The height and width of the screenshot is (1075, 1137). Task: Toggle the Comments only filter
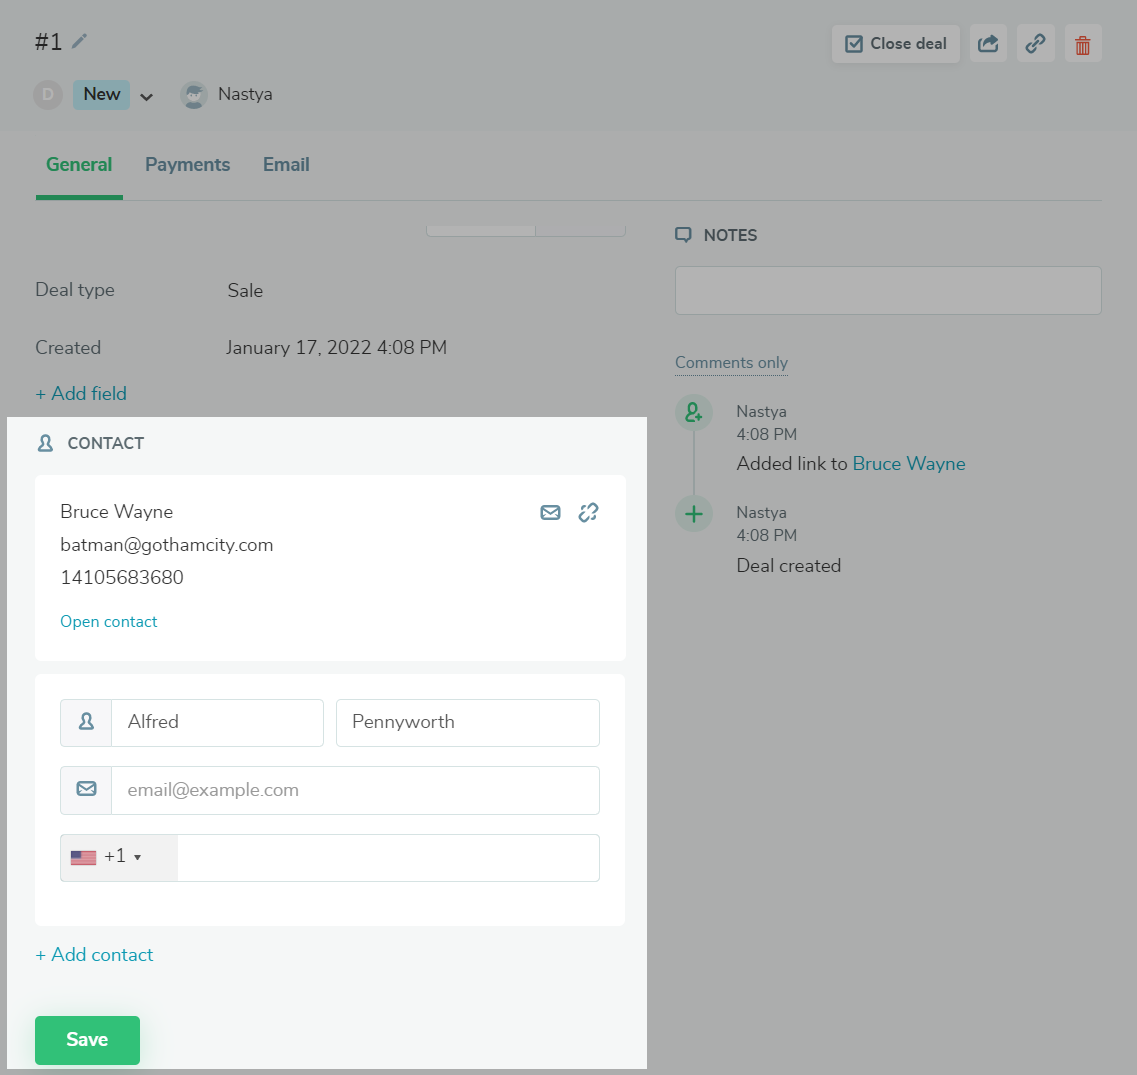point(731,363)
